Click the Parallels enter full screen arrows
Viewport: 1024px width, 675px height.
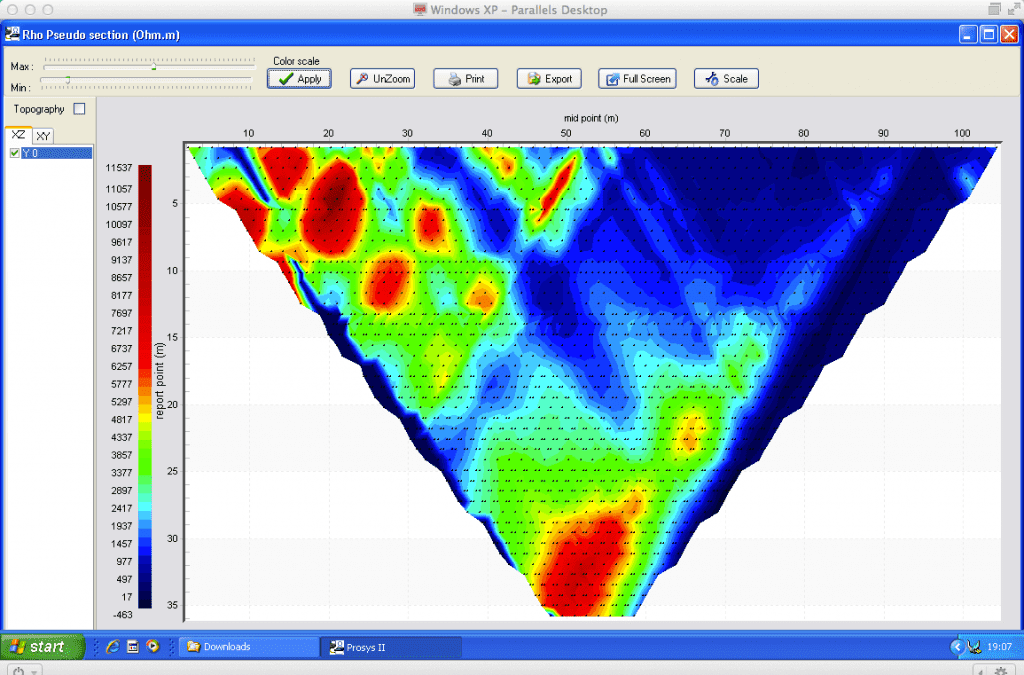tap(1013, 9)
